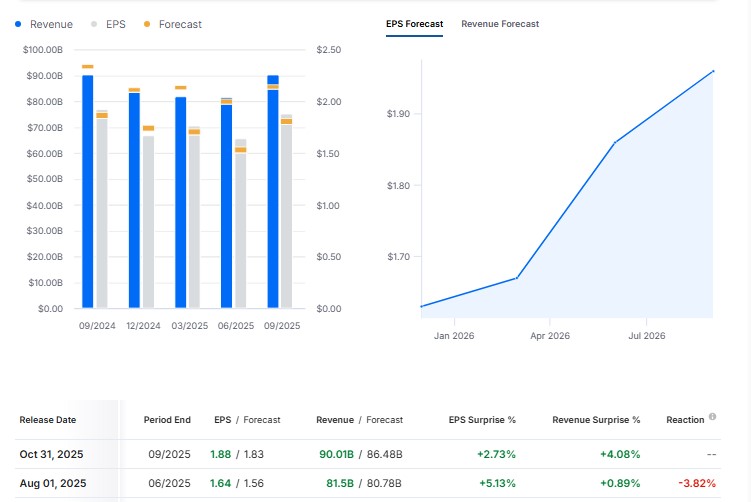751x502 pixels.
Task: Click the Revenue Surprise % column header
Action: [x=595, y=420]
